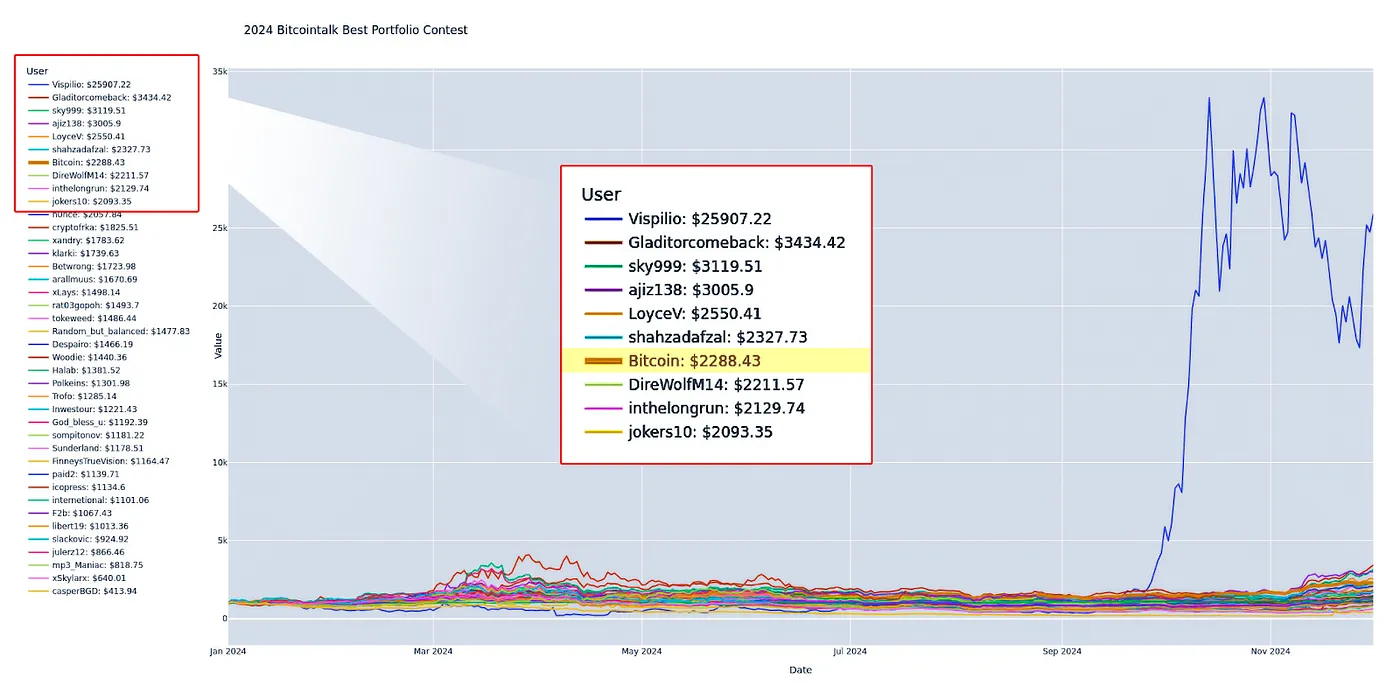Screen dimensions: 1400x700
Task: Click the julerz12 legend entry
Action: (x=77, y=552)
